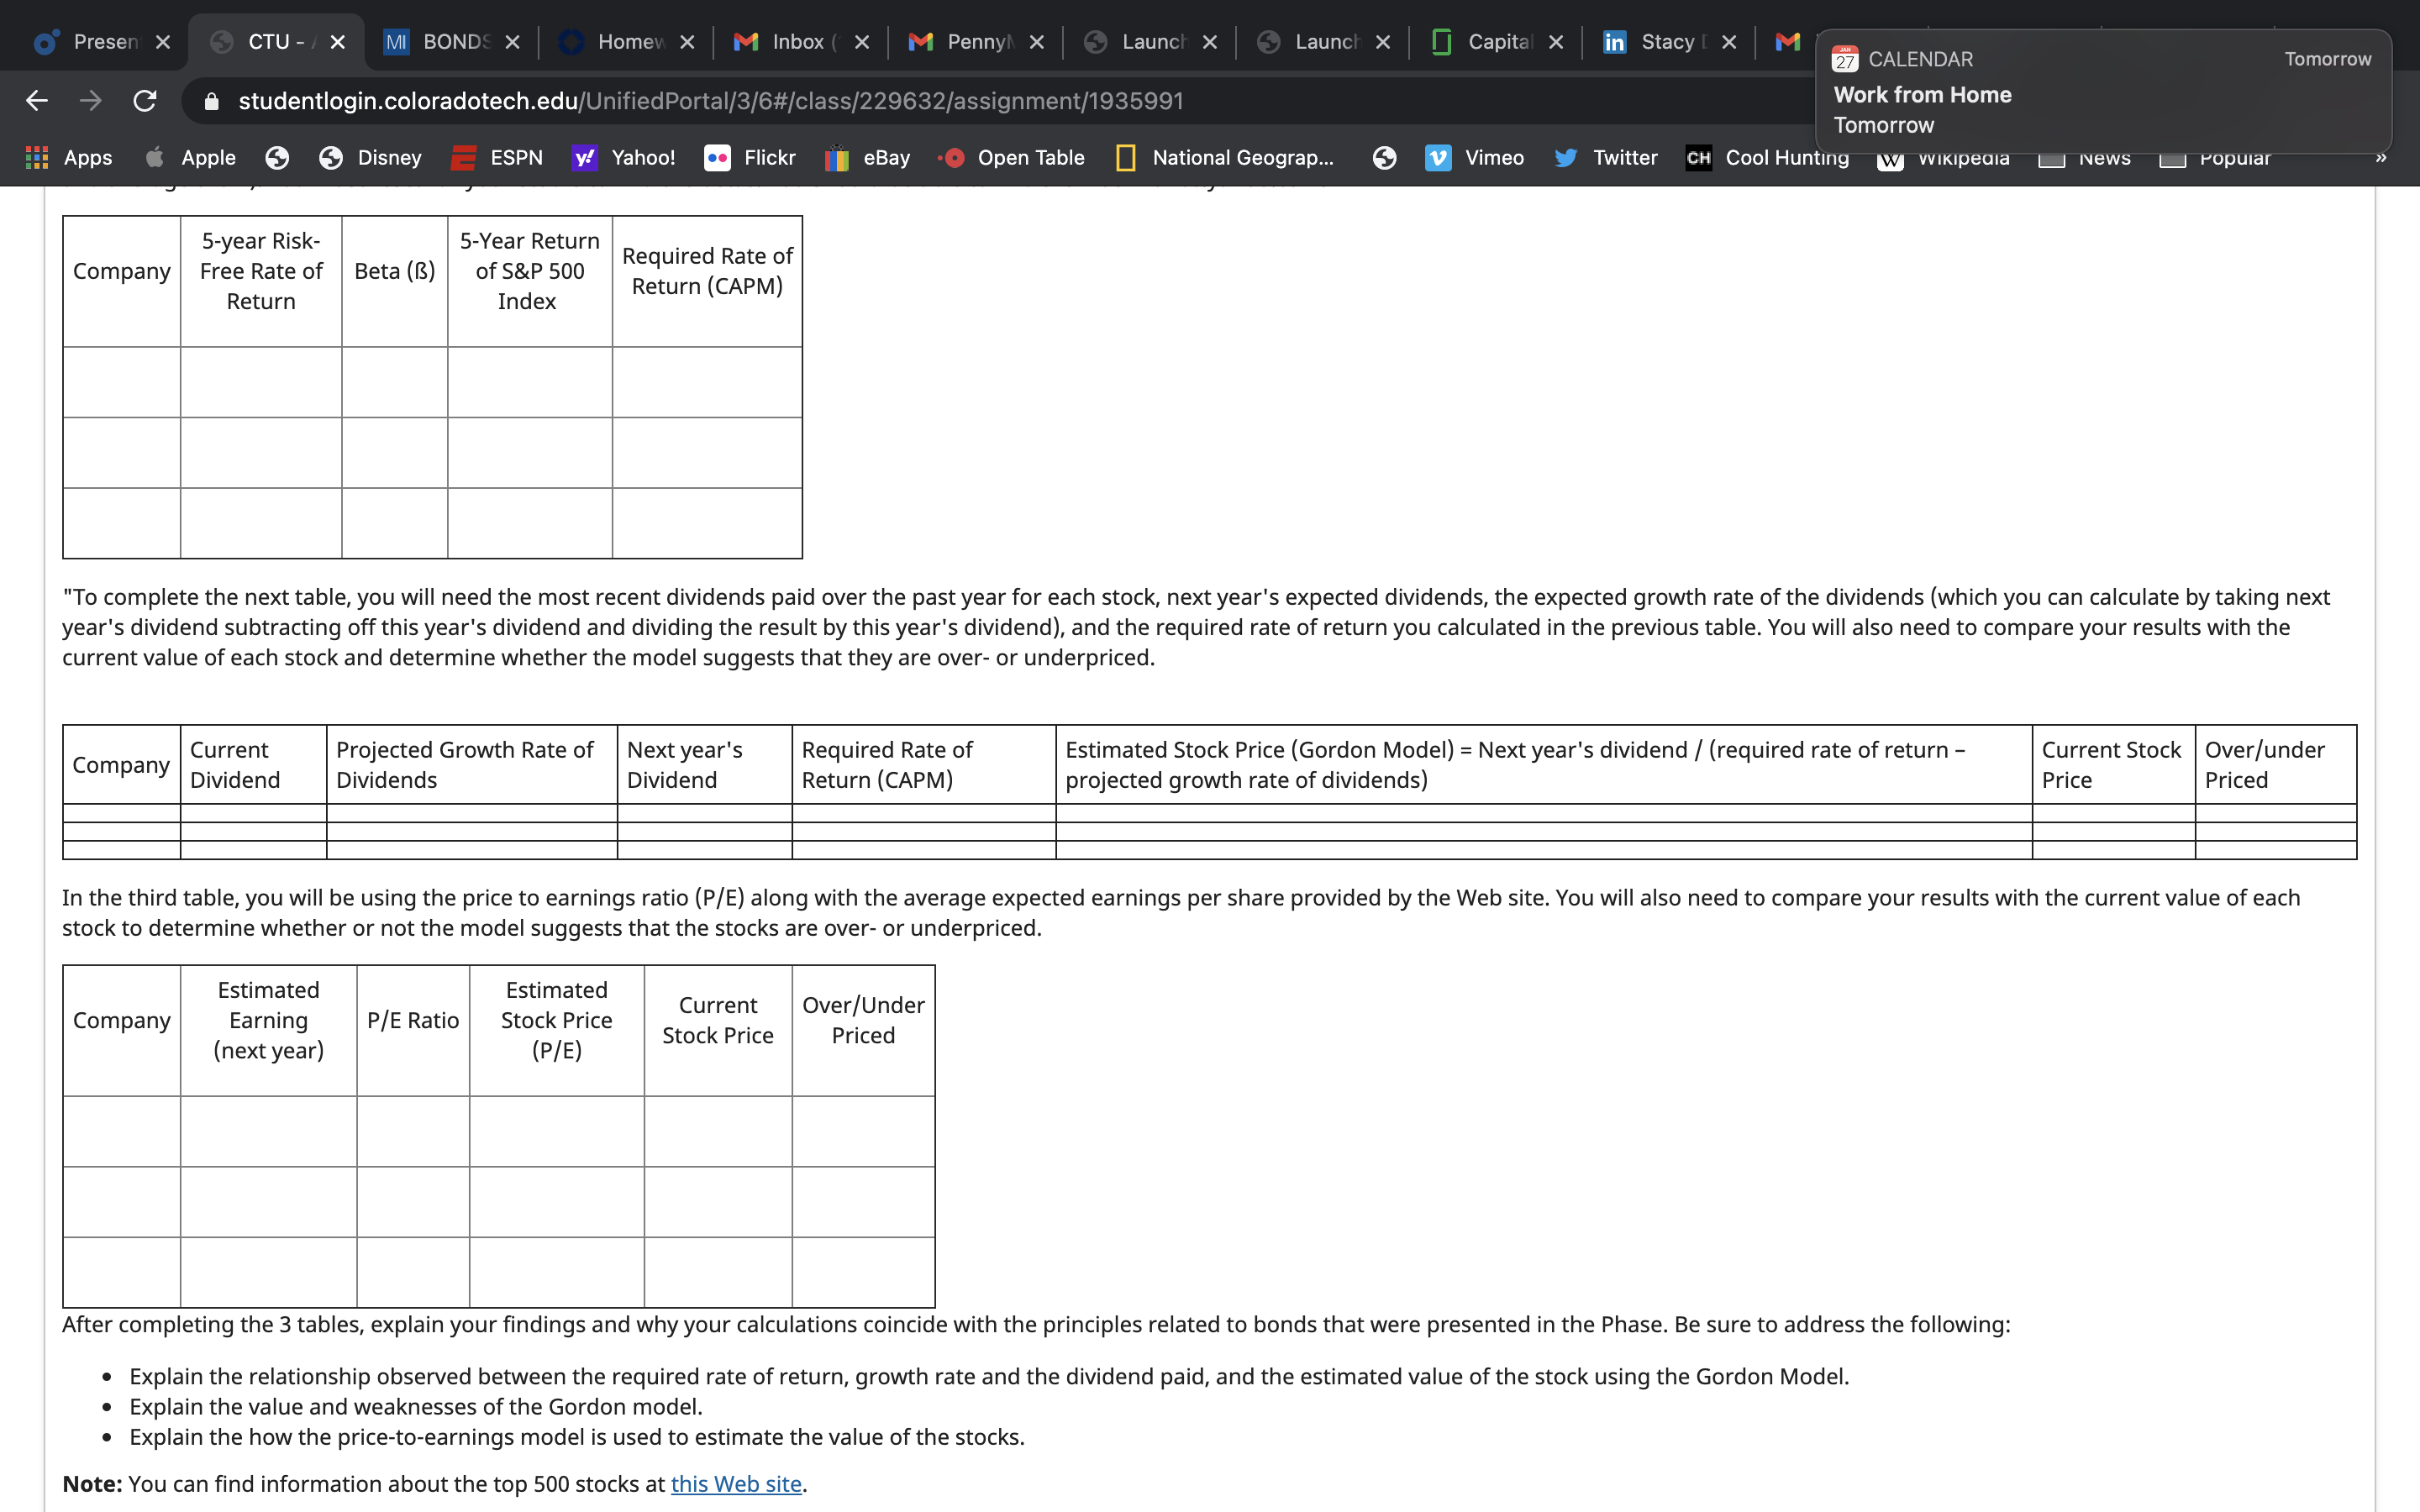This screenshot has width=2420, height=1512.
Task: Click the site lock icon in address bar
Action: click(x=211, y=101)
